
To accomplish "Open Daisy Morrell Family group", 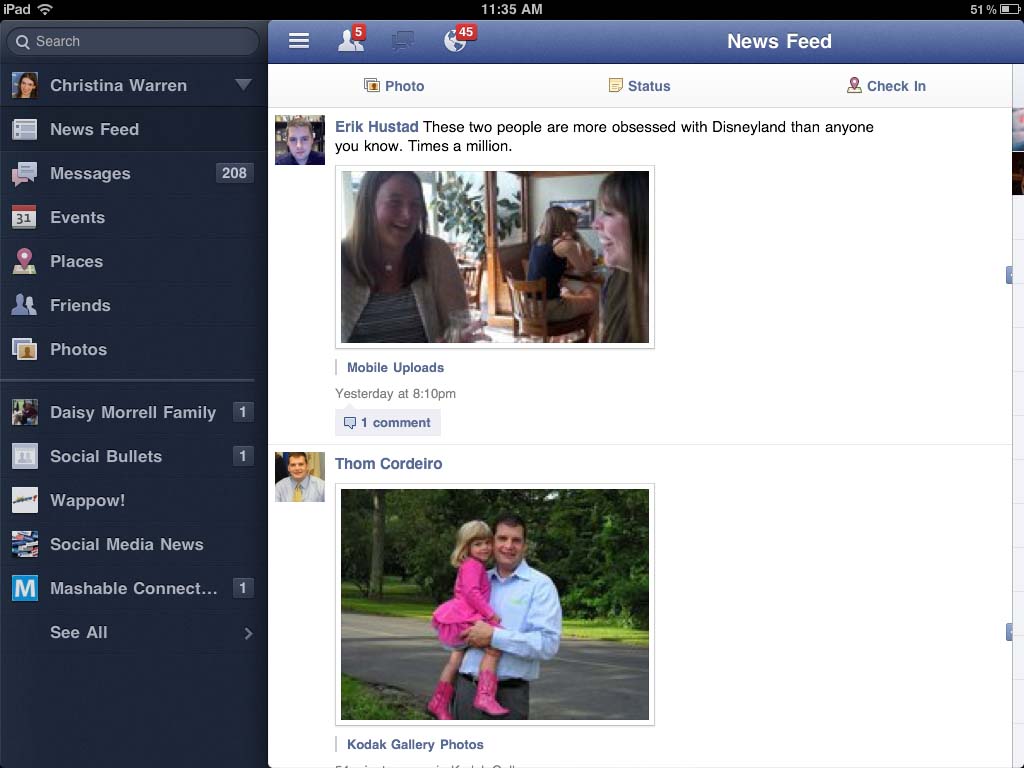I will [133, 412].
